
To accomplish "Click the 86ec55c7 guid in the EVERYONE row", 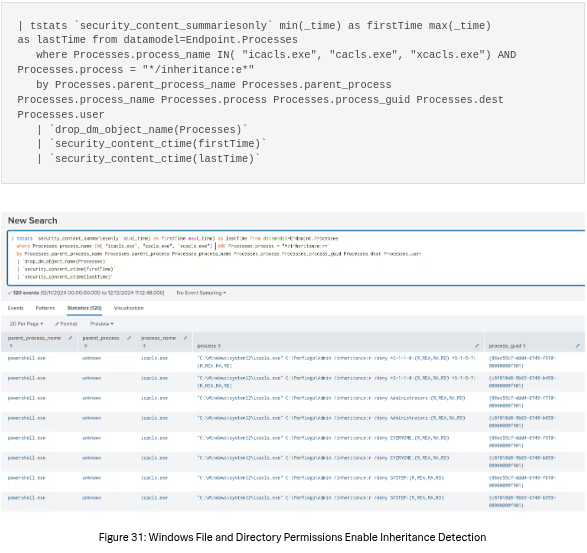I will tap(522, 441).
